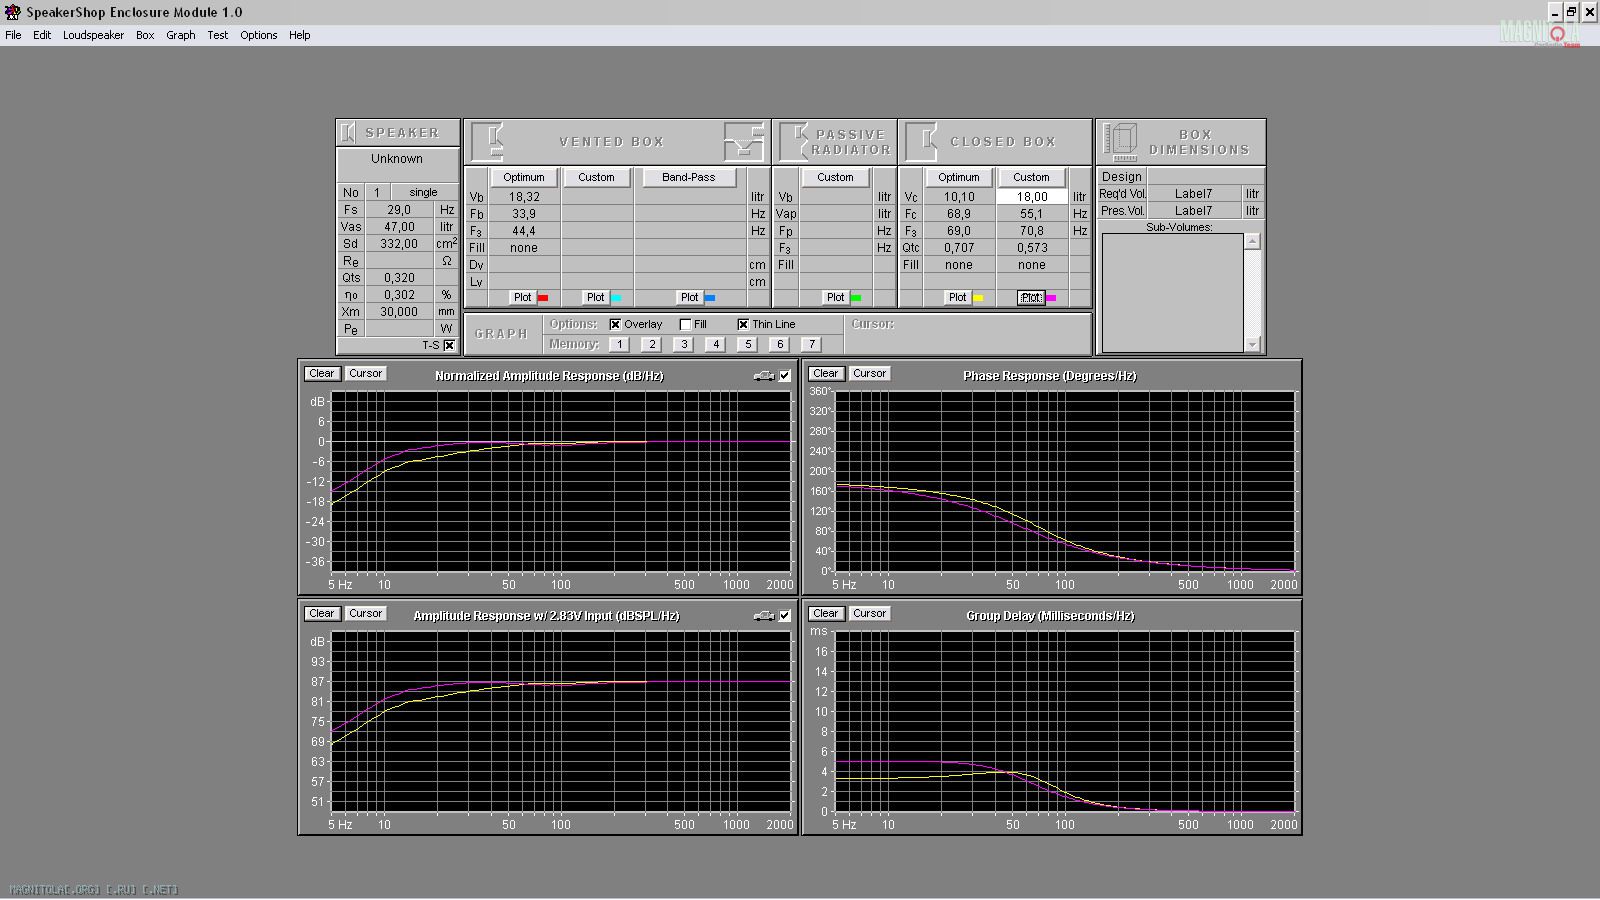1600x900 pixels.
Task: Click the Band-Pass box icon in Vented Box header
Action: [743, 142]
